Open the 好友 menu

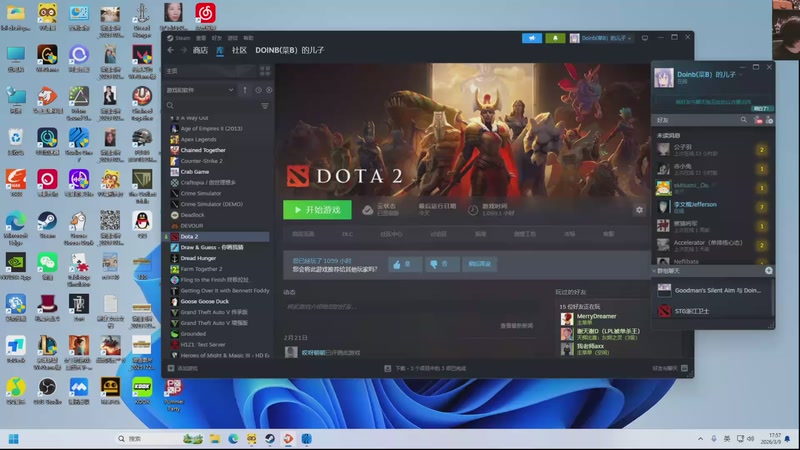[217, 38]
